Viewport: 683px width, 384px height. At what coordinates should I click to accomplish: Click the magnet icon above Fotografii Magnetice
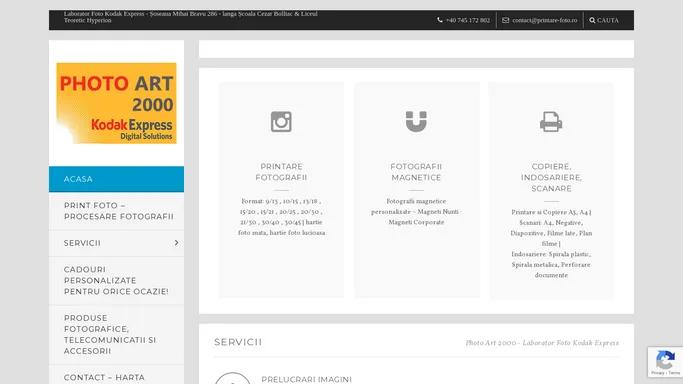(x=416, y=121)
